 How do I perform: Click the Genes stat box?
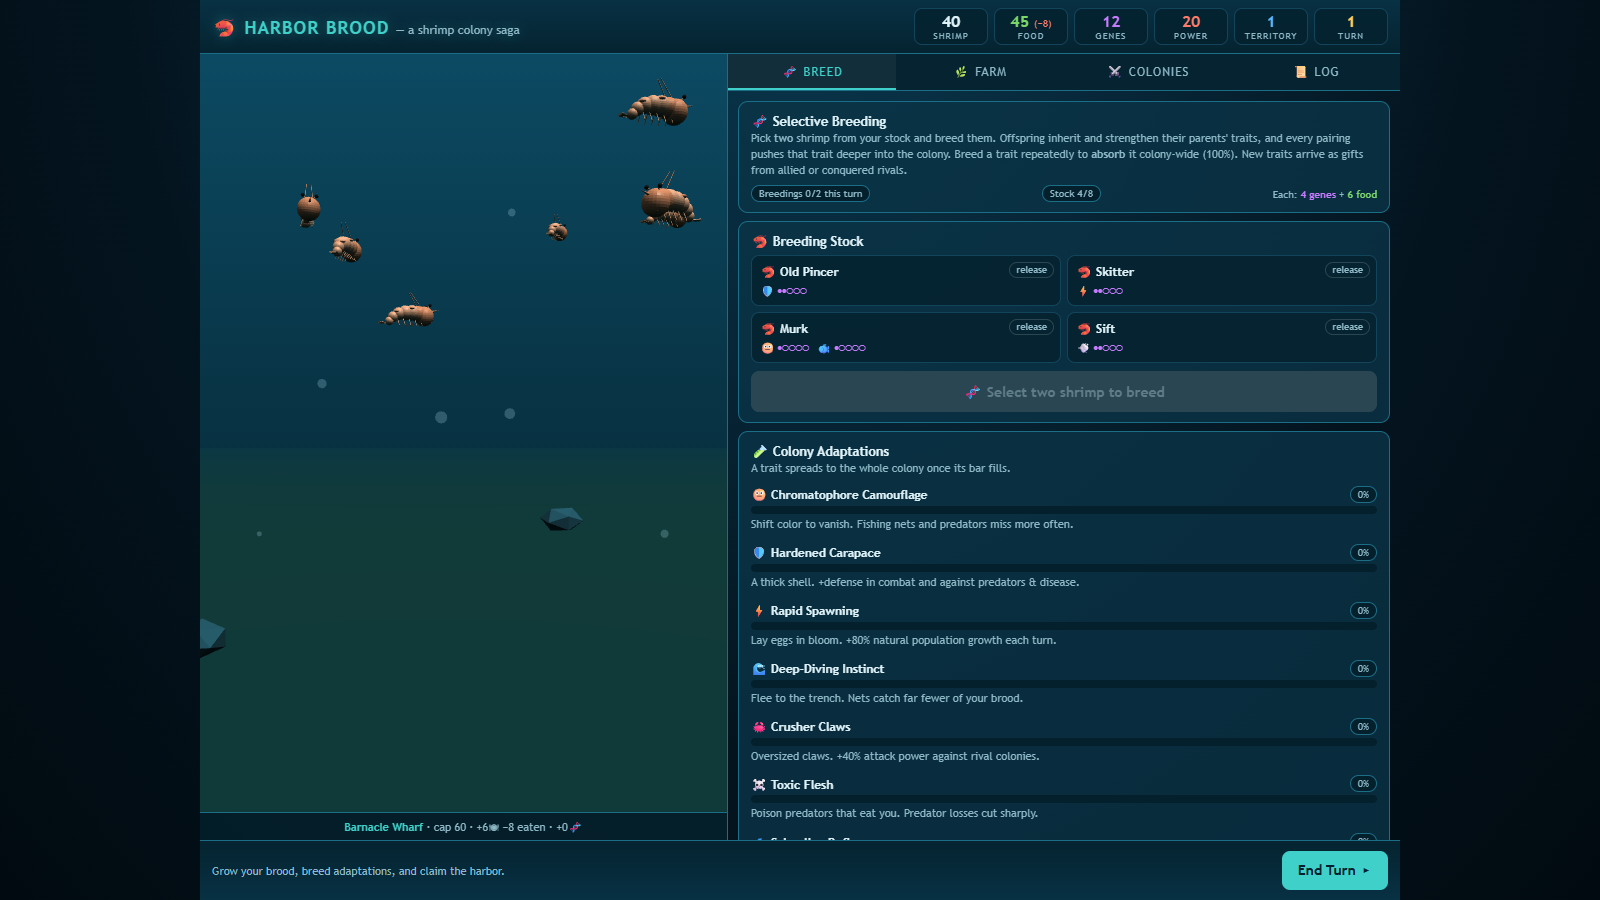(1111, 27)
